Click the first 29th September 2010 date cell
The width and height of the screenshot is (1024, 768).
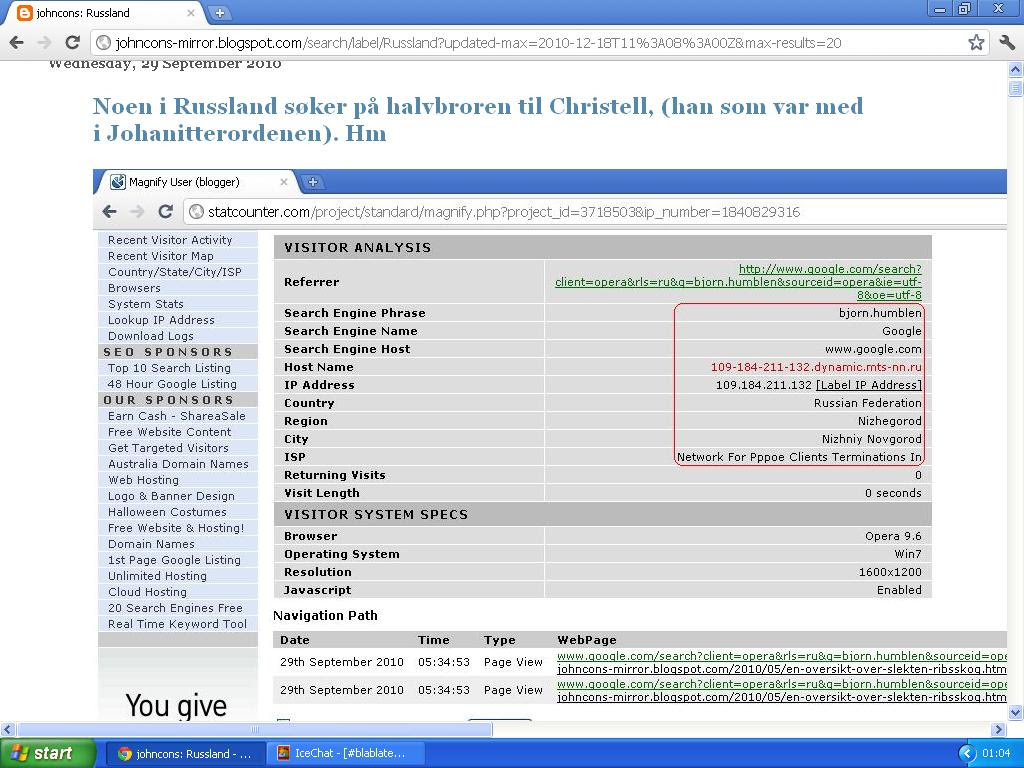coord(342,662)
